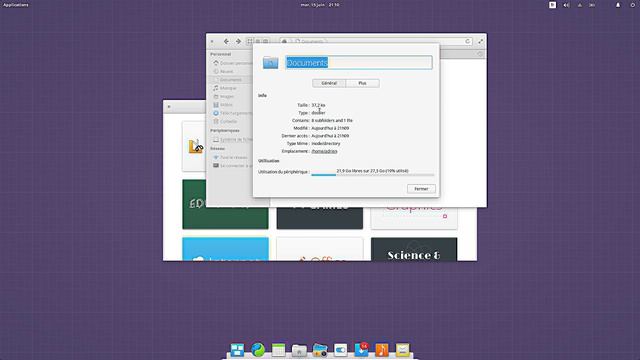Switch to the Plus tab
Image resolution: width=640 pixels, height=360 pixels.
point(362,83)
